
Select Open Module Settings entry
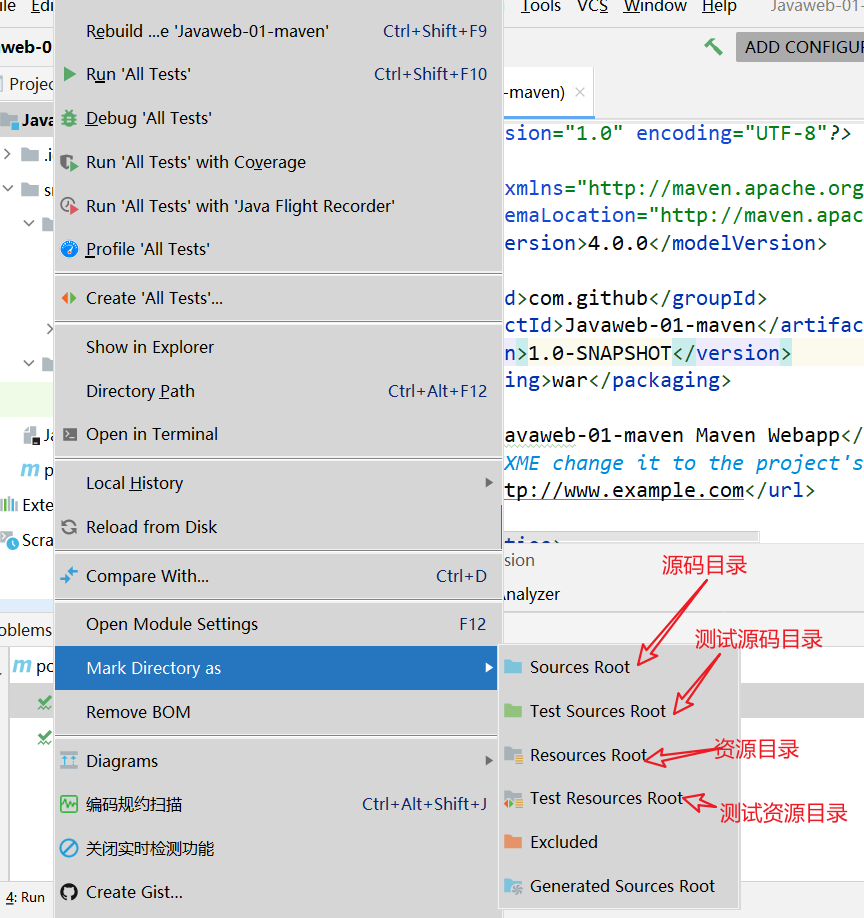point(172,624)
